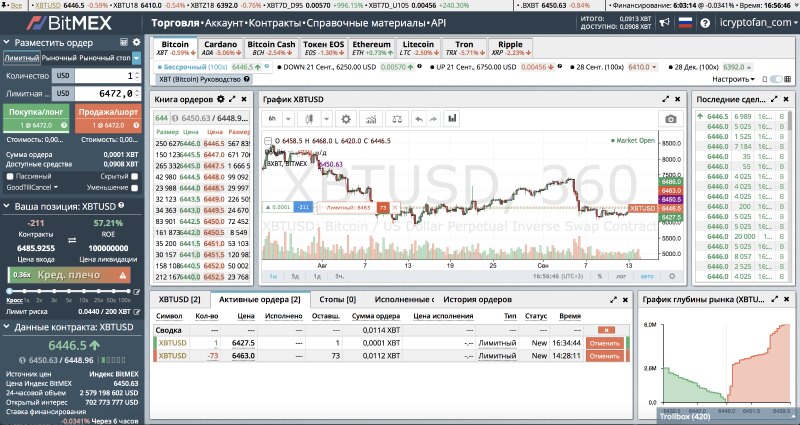Expand the XBTUSD chart panel to fullscreen
Viewport: 800px width, 425px height.
(x=666, y=99)
